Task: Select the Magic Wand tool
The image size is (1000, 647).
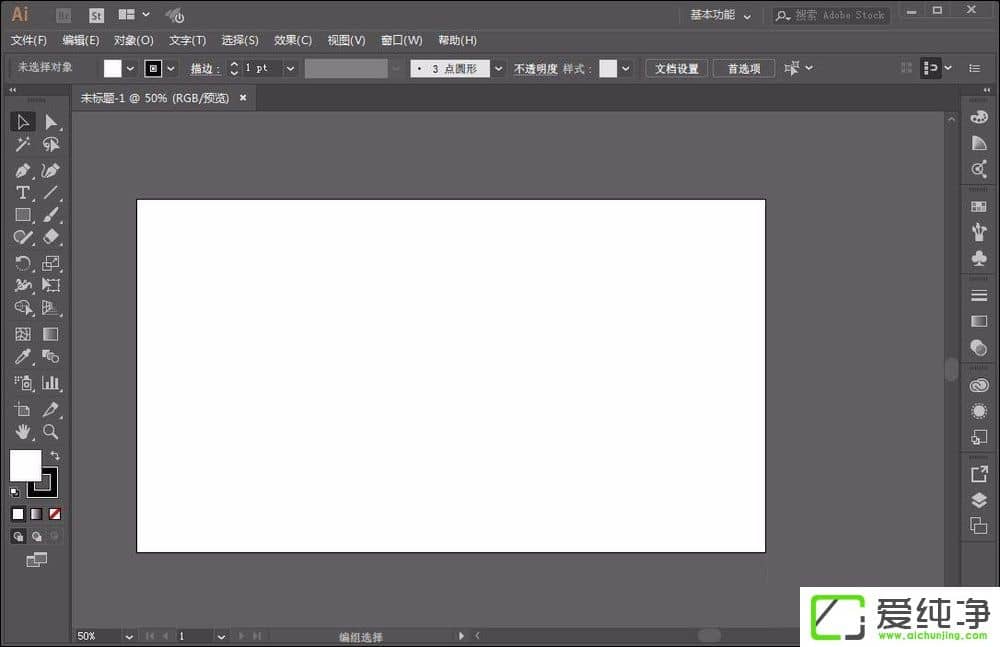Action: coord(22,145)
